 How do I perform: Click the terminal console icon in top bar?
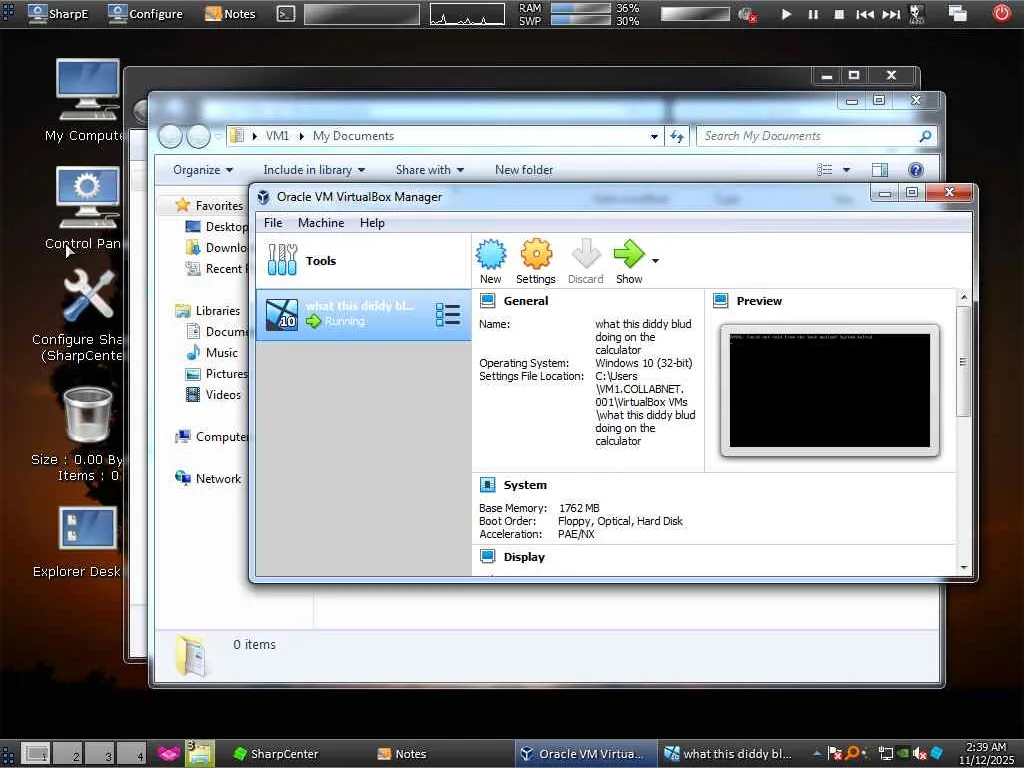click(285, 14)
